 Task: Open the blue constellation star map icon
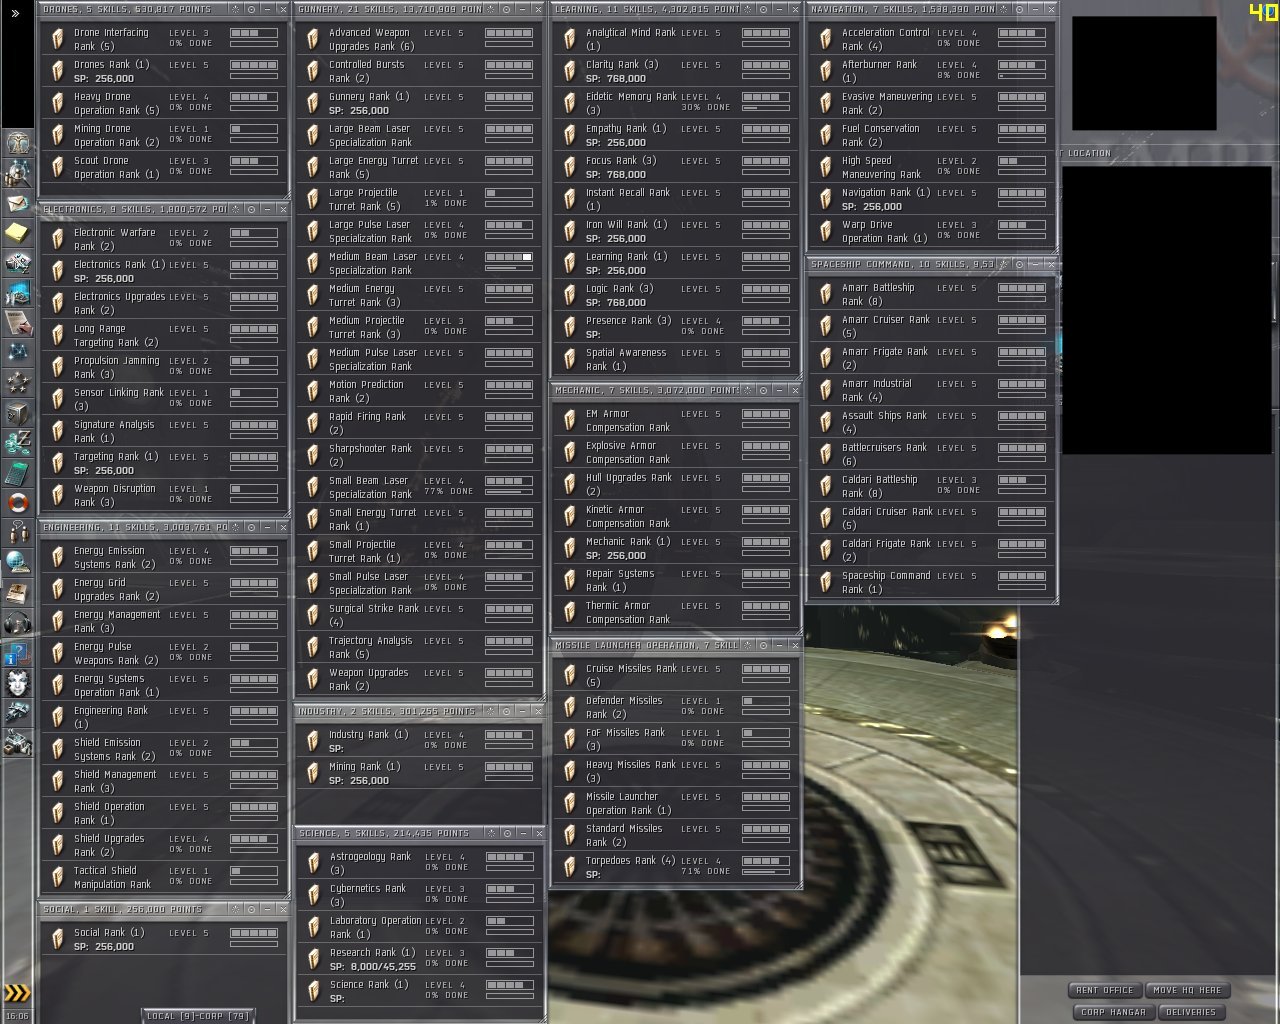(x=18, y=353)
